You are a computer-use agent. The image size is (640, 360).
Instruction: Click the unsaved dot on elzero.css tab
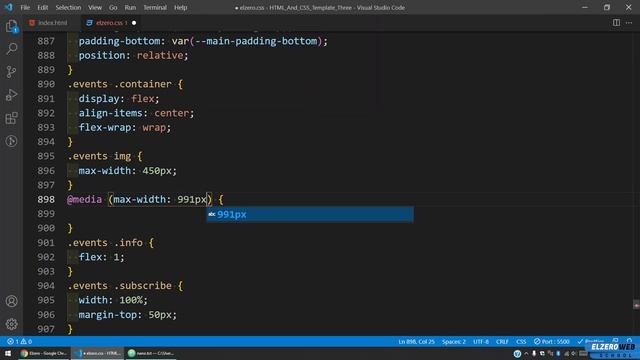point(134,23)
